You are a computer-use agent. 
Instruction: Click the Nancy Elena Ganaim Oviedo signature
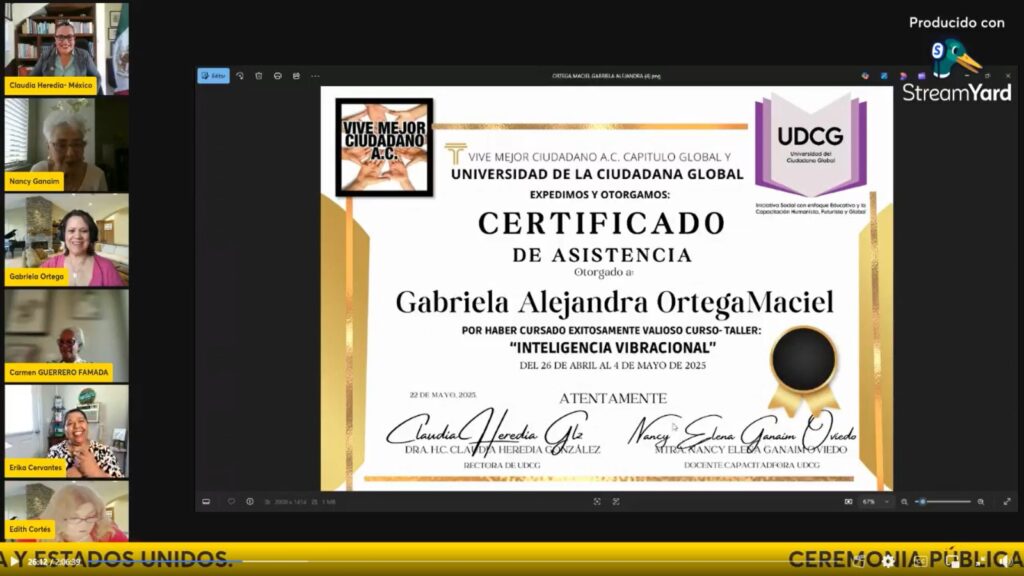click(x=742, y=431)
